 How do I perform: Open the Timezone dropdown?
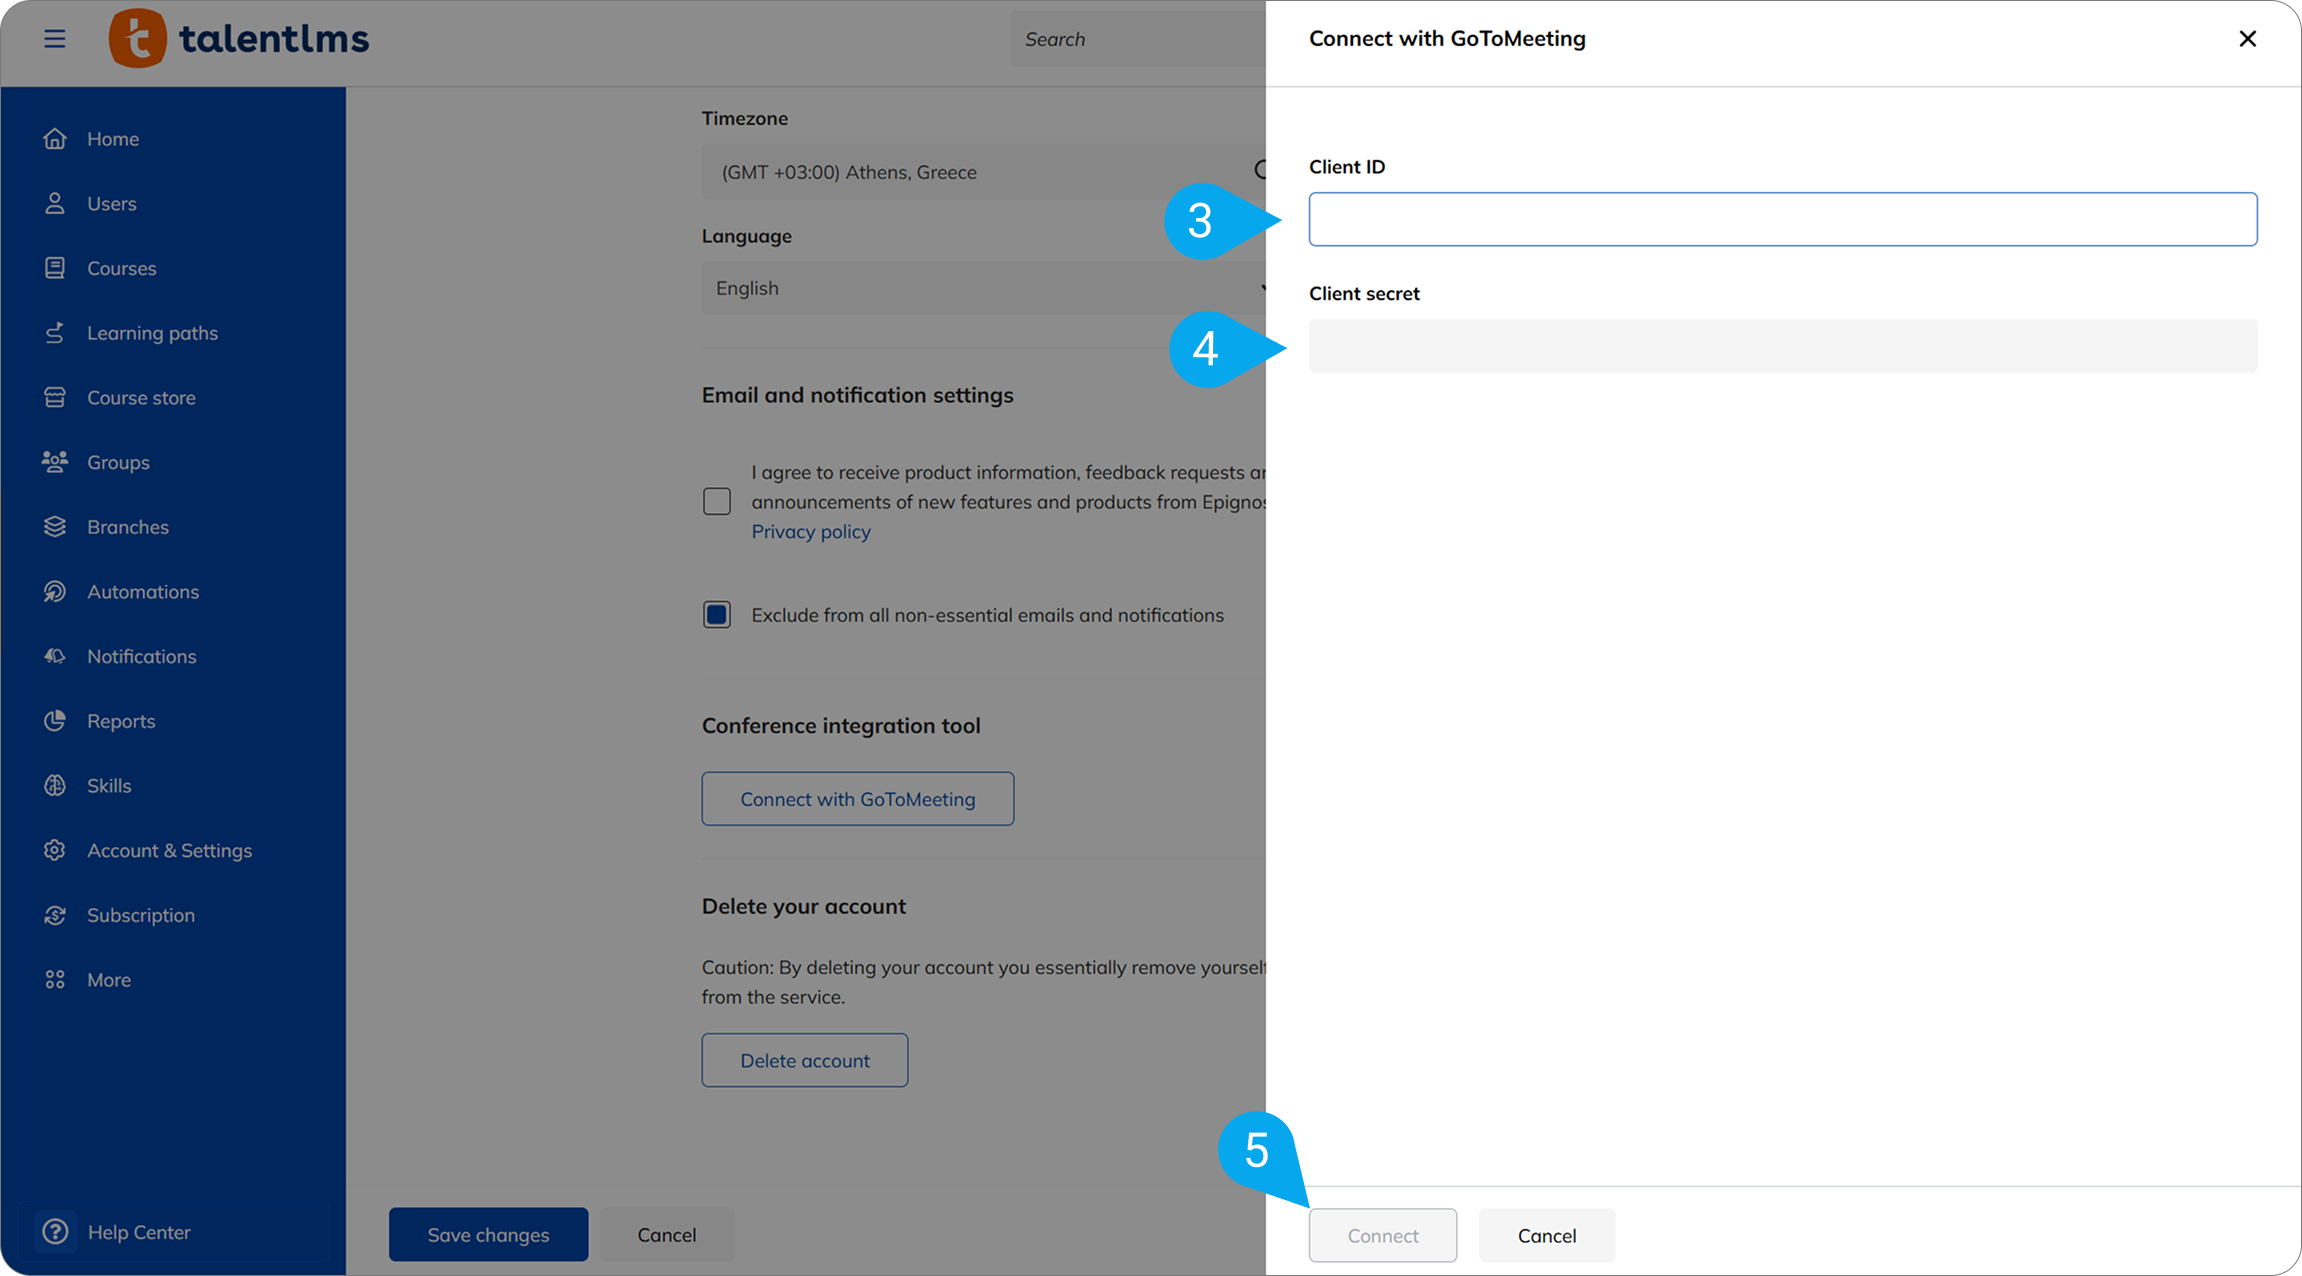(x=980, y=172)
